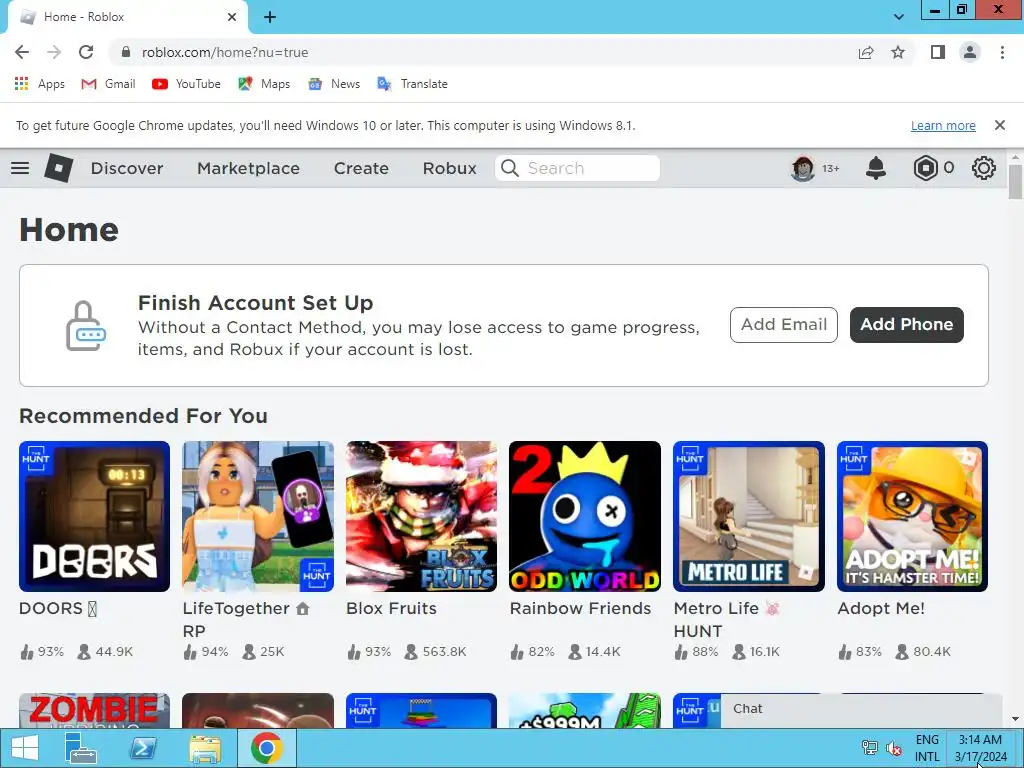Go back with the browser back arrow
Screen dimensions: 1024x768
click(22, 52)
